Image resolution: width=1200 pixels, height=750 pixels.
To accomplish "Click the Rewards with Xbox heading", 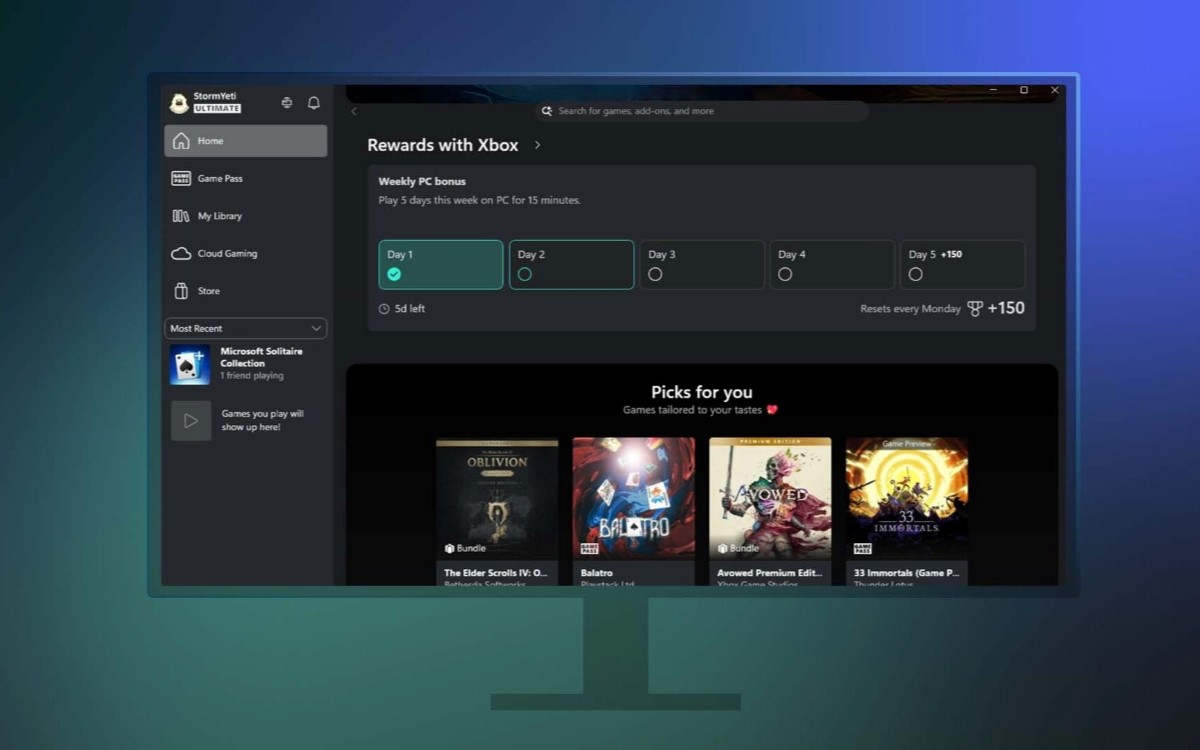I will click(443, 145).
